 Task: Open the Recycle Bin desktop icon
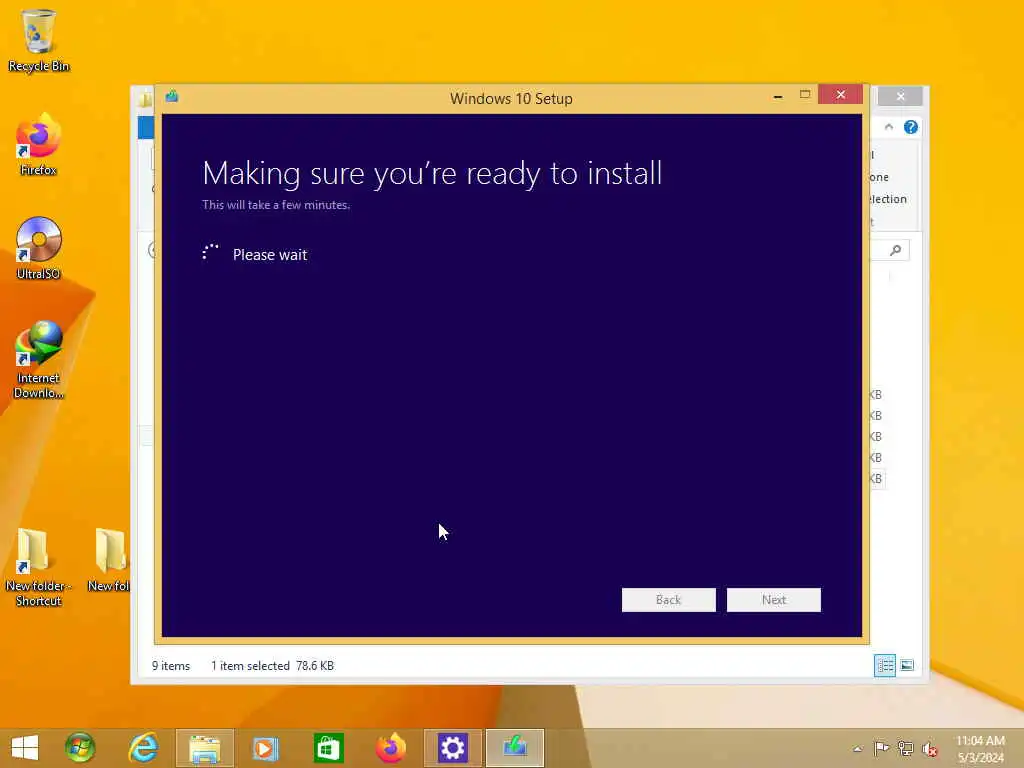click(39, 40)
